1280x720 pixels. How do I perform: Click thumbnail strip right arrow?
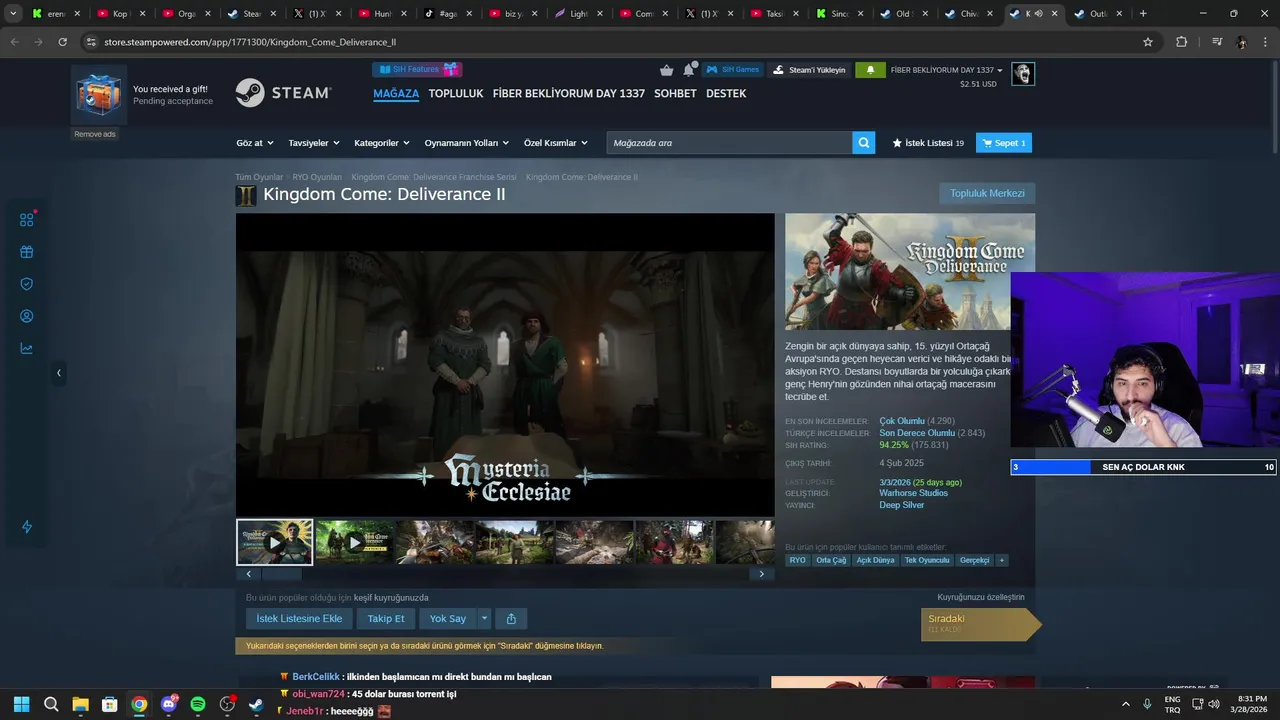click(x=761, y=574)
